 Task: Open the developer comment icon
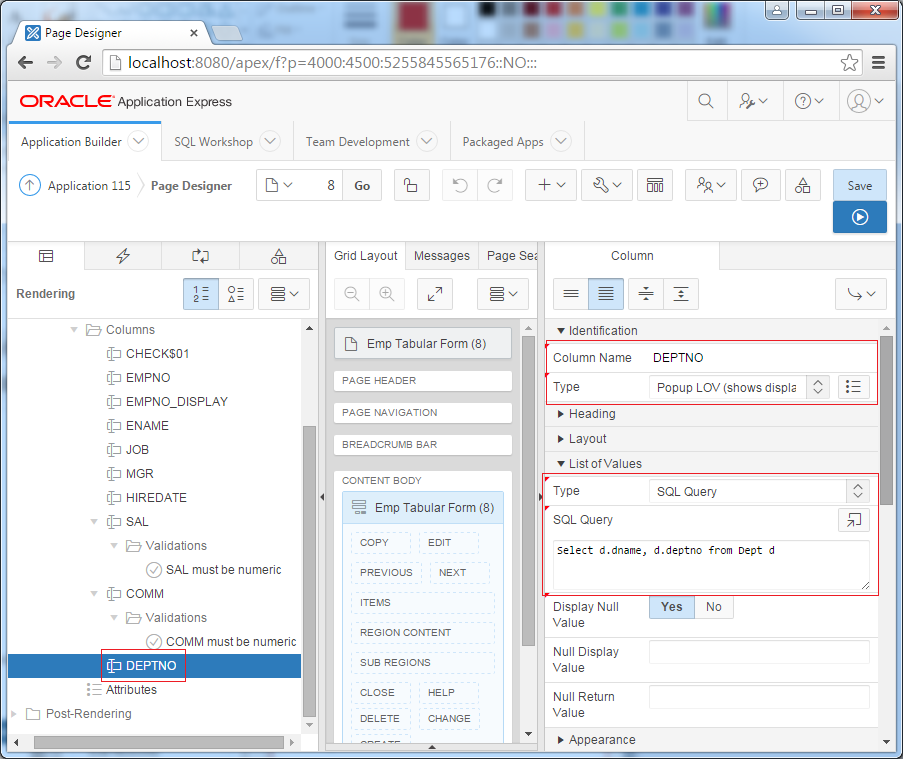pyautogui.click(x=760, y=185)
